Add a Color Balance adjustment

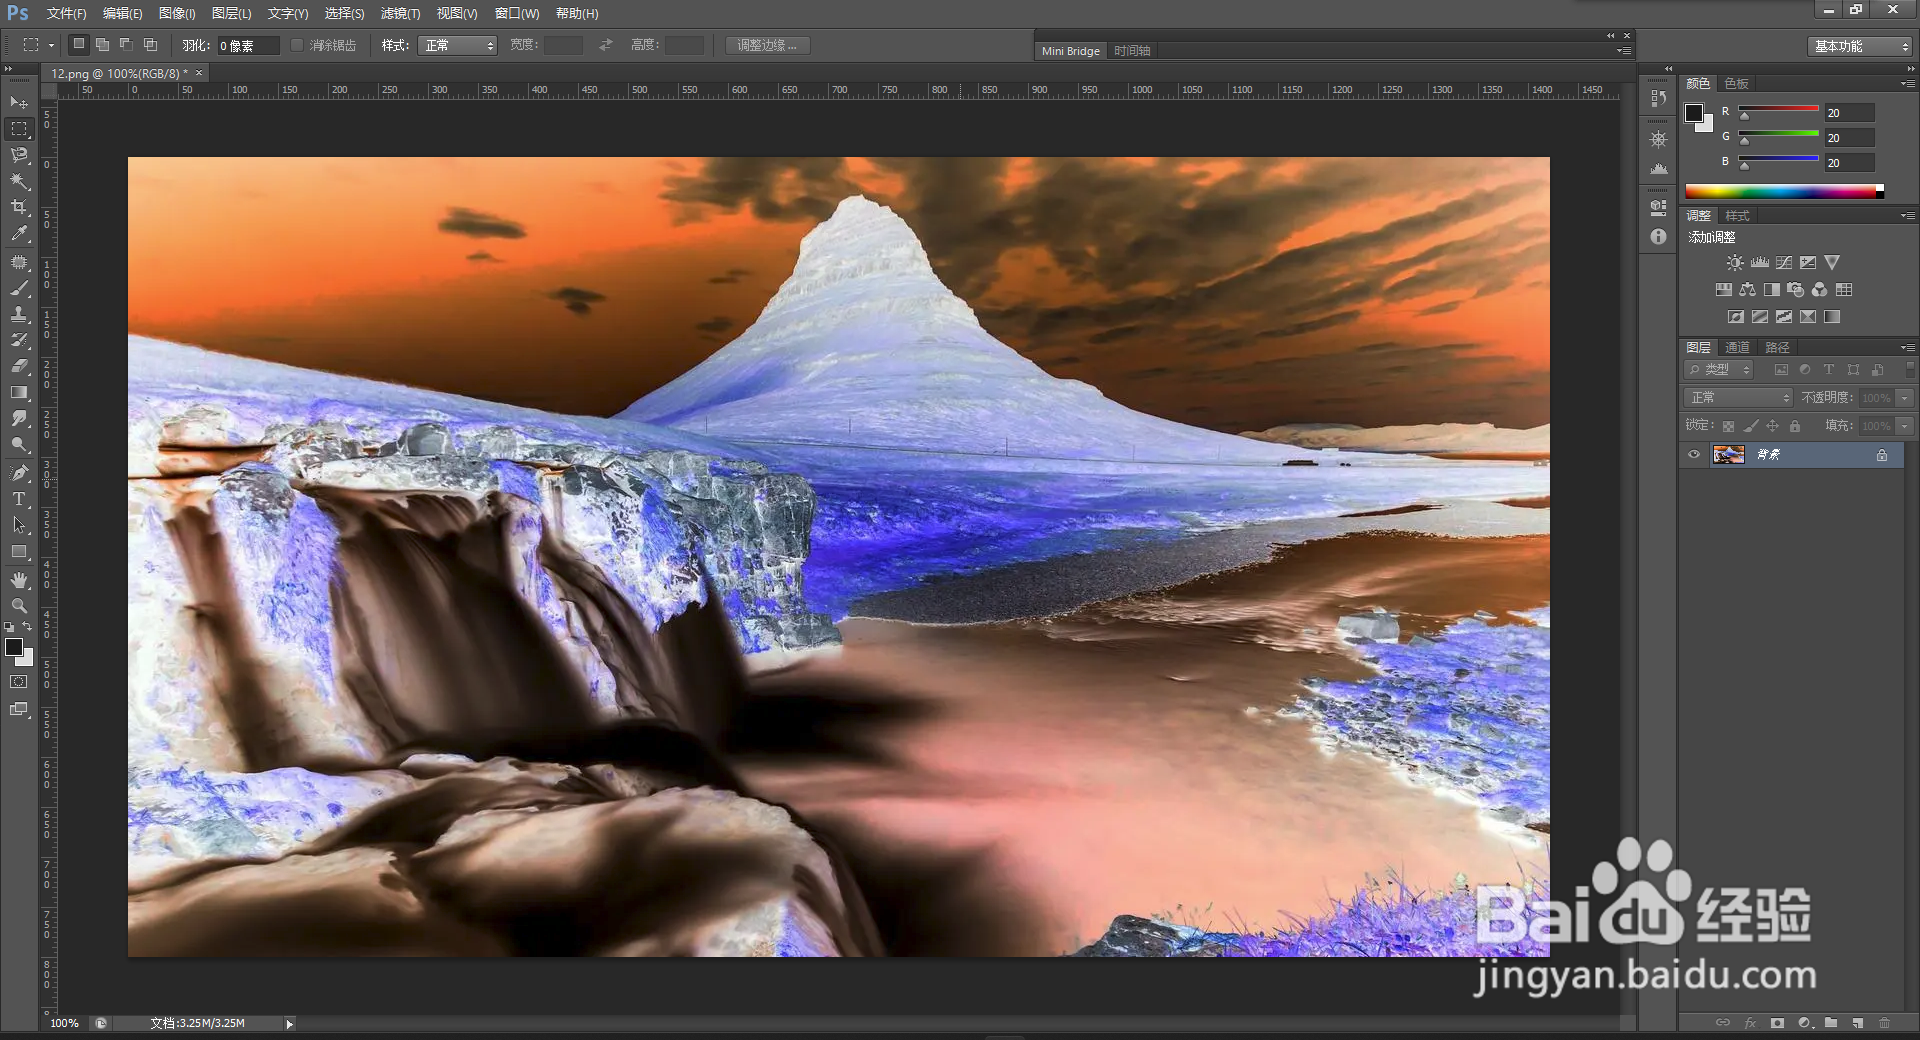point(1747,290)
